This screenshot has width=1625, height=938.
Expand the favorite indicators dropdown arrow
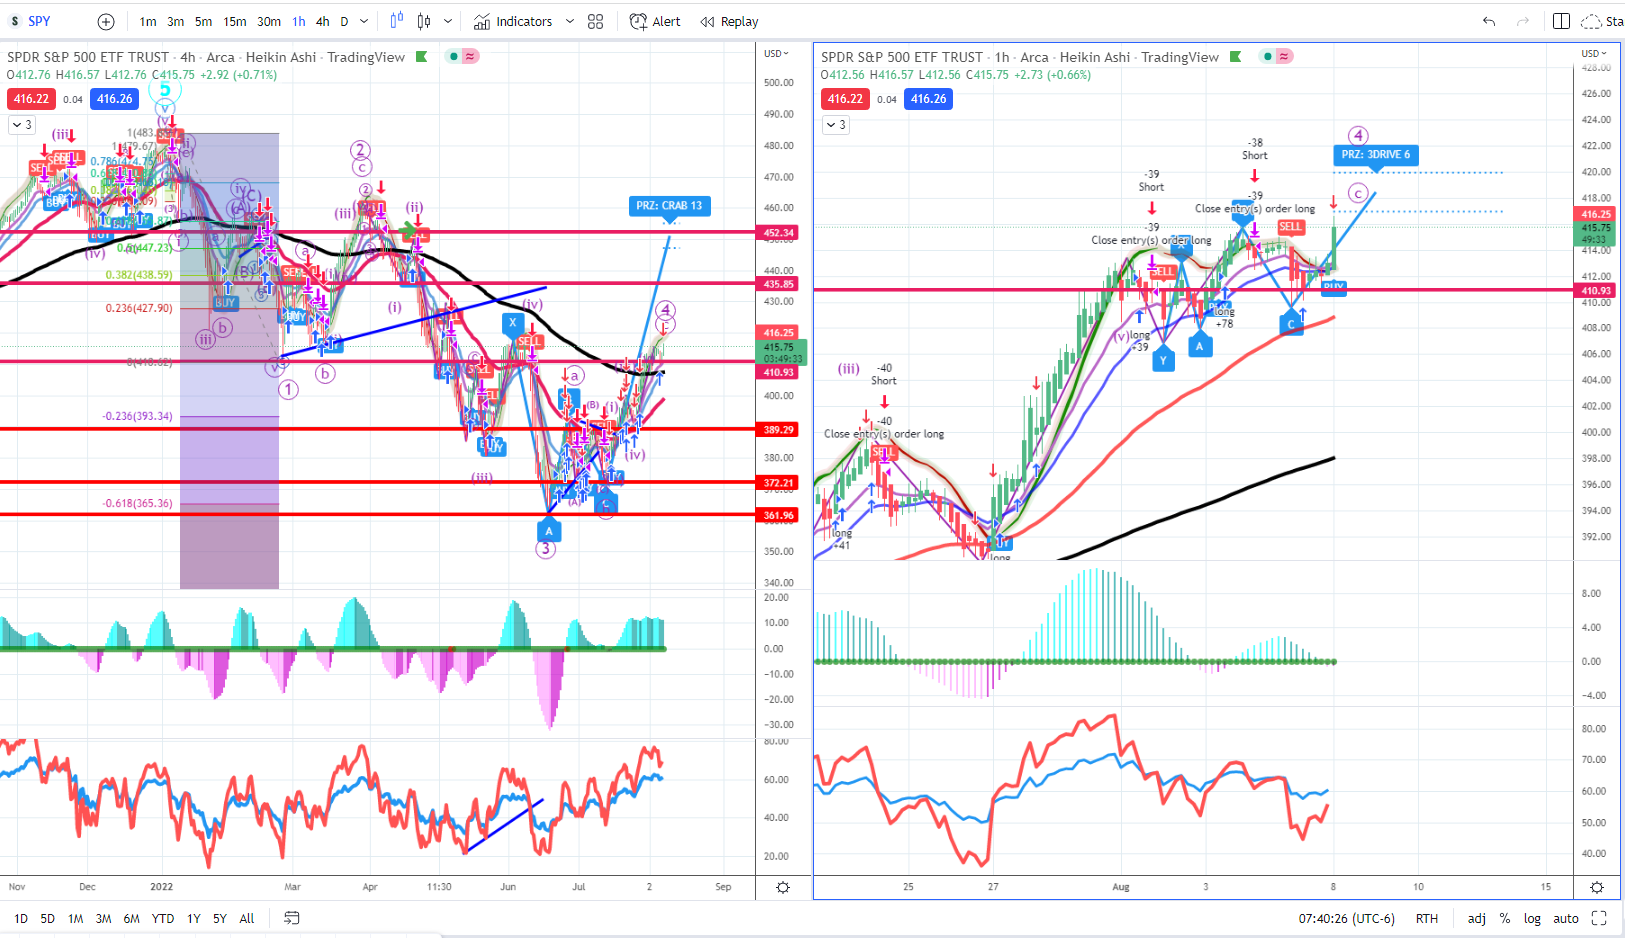[x=569, y=21]
